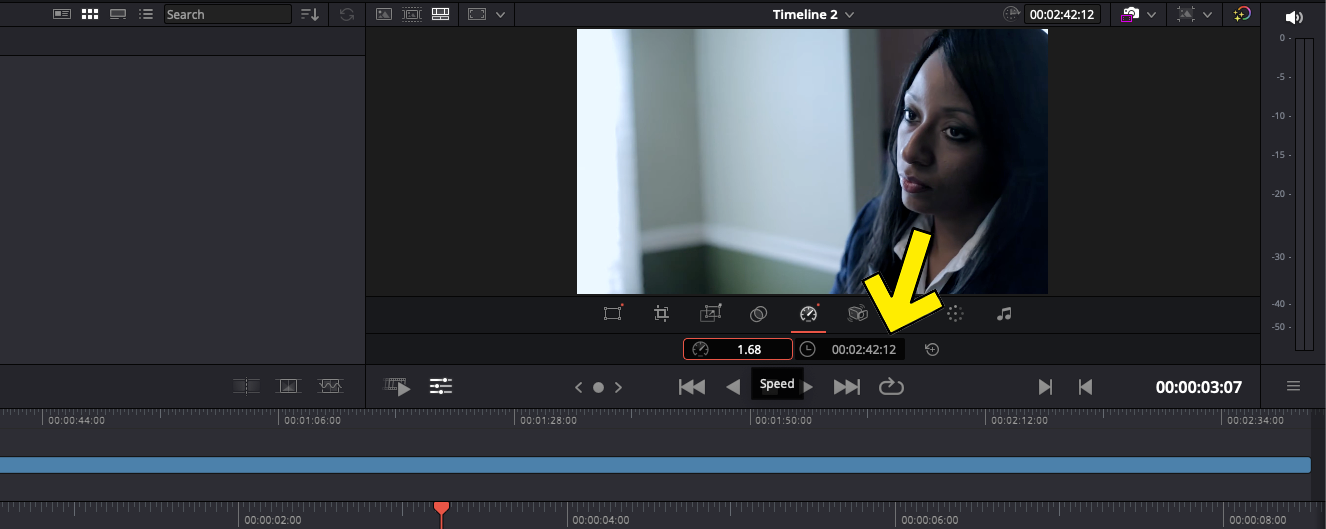This screenshot has height=529, width=1326.
Task: Select Source Tape viewer mode
Action: (x=411, y=14)
